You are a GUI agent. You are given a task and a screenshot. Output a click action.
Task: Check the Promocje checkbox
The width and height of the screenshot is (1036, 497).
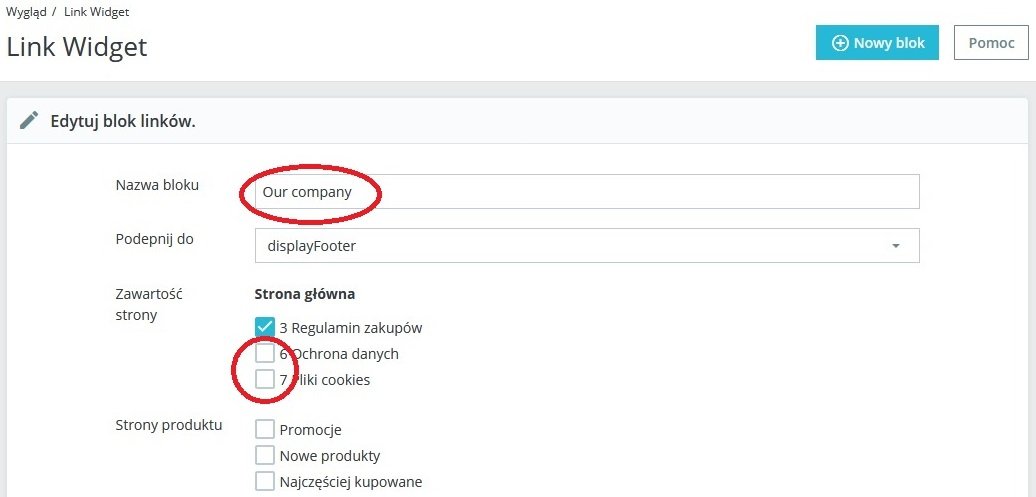(x=265, y=430)
